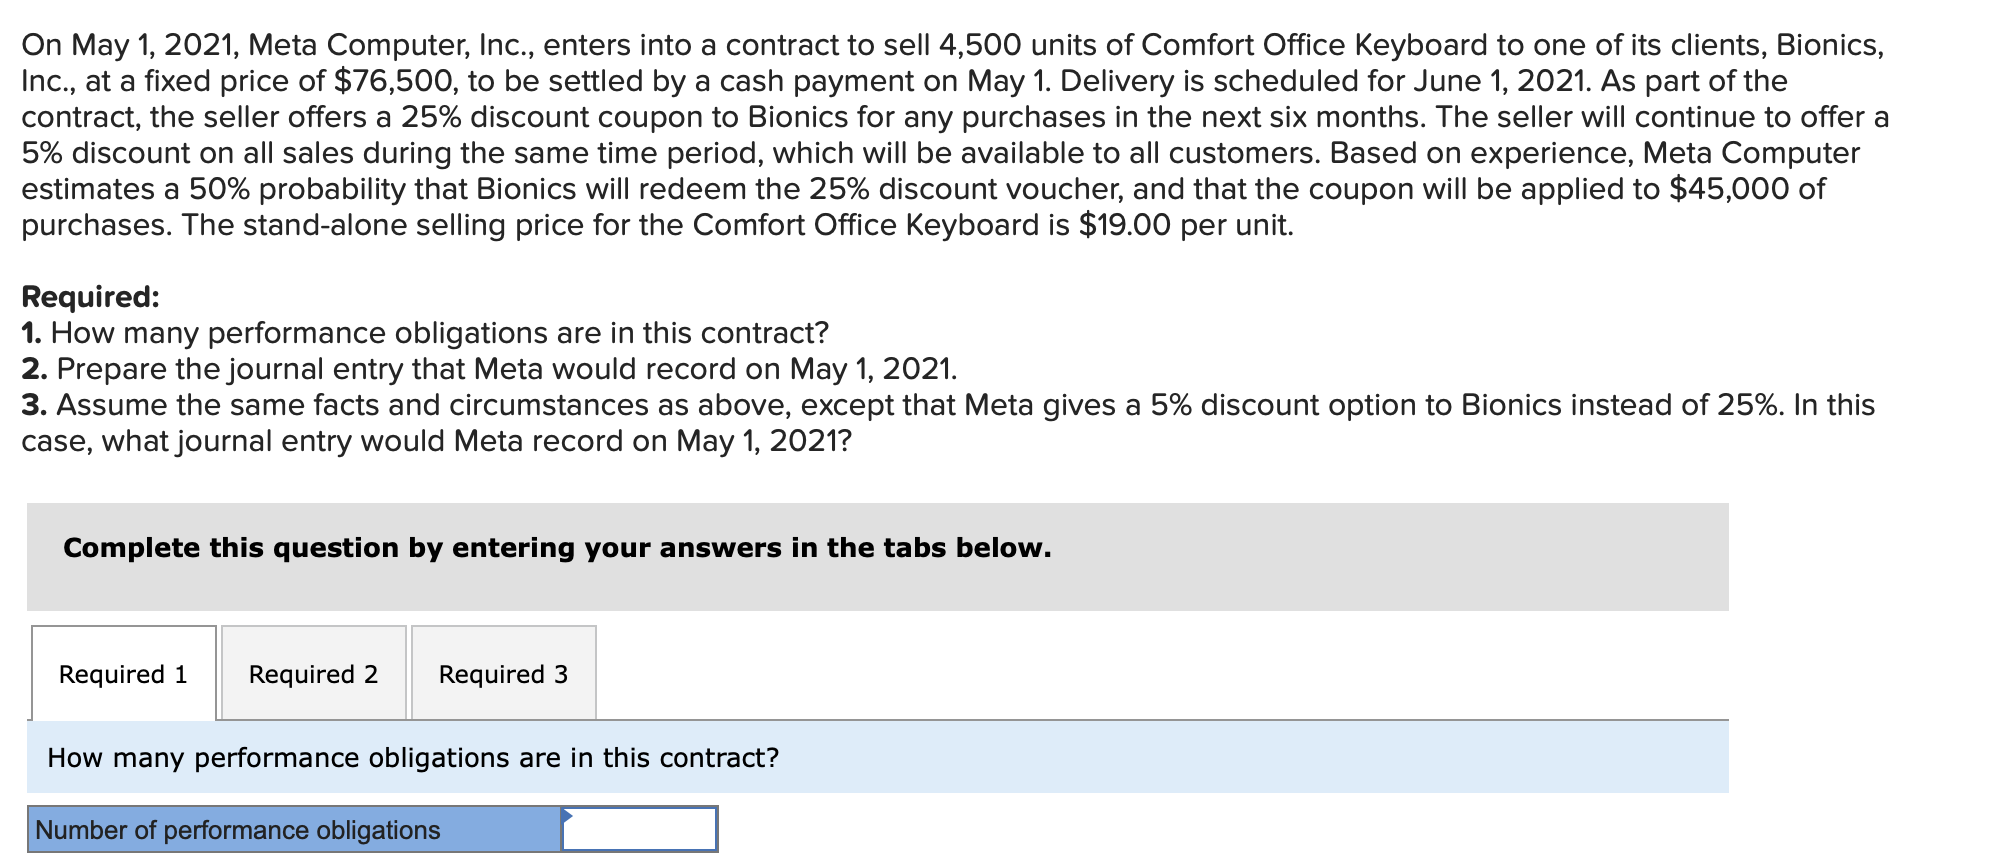Click the performance obligations answer input box
This screenshot has width=2011, height=858.
pos(640,830)
